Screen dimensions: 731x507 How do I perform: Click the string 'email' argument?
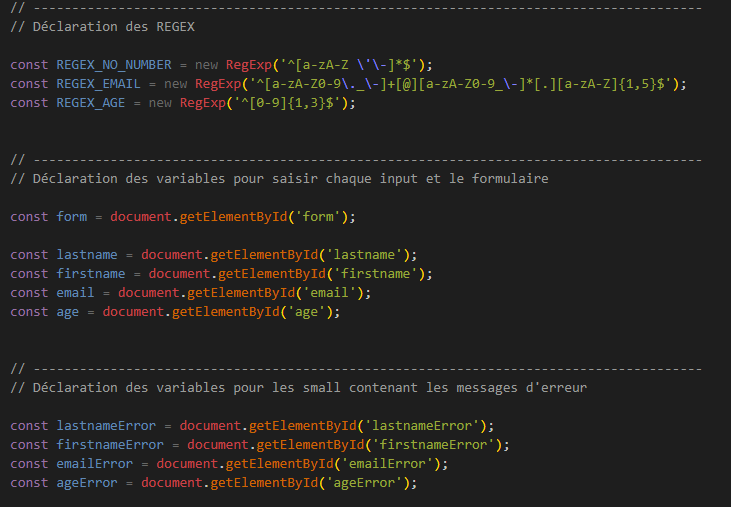click(330, 293)
